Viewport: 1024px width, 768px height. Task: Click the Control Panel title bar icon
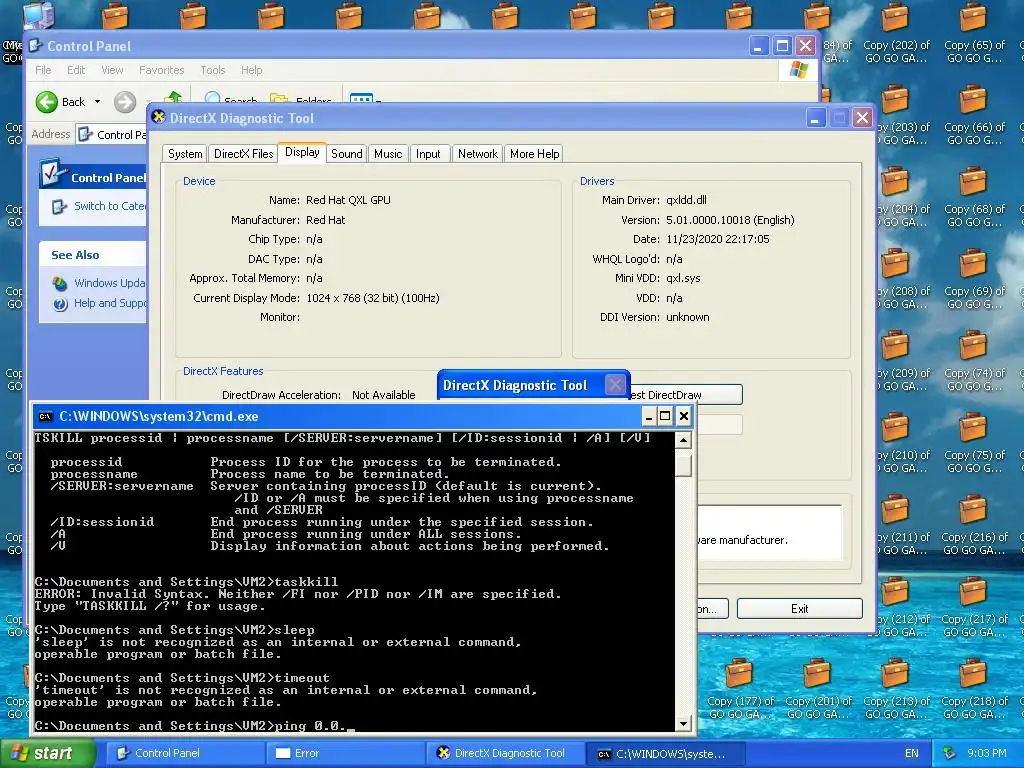coord(36,46)
